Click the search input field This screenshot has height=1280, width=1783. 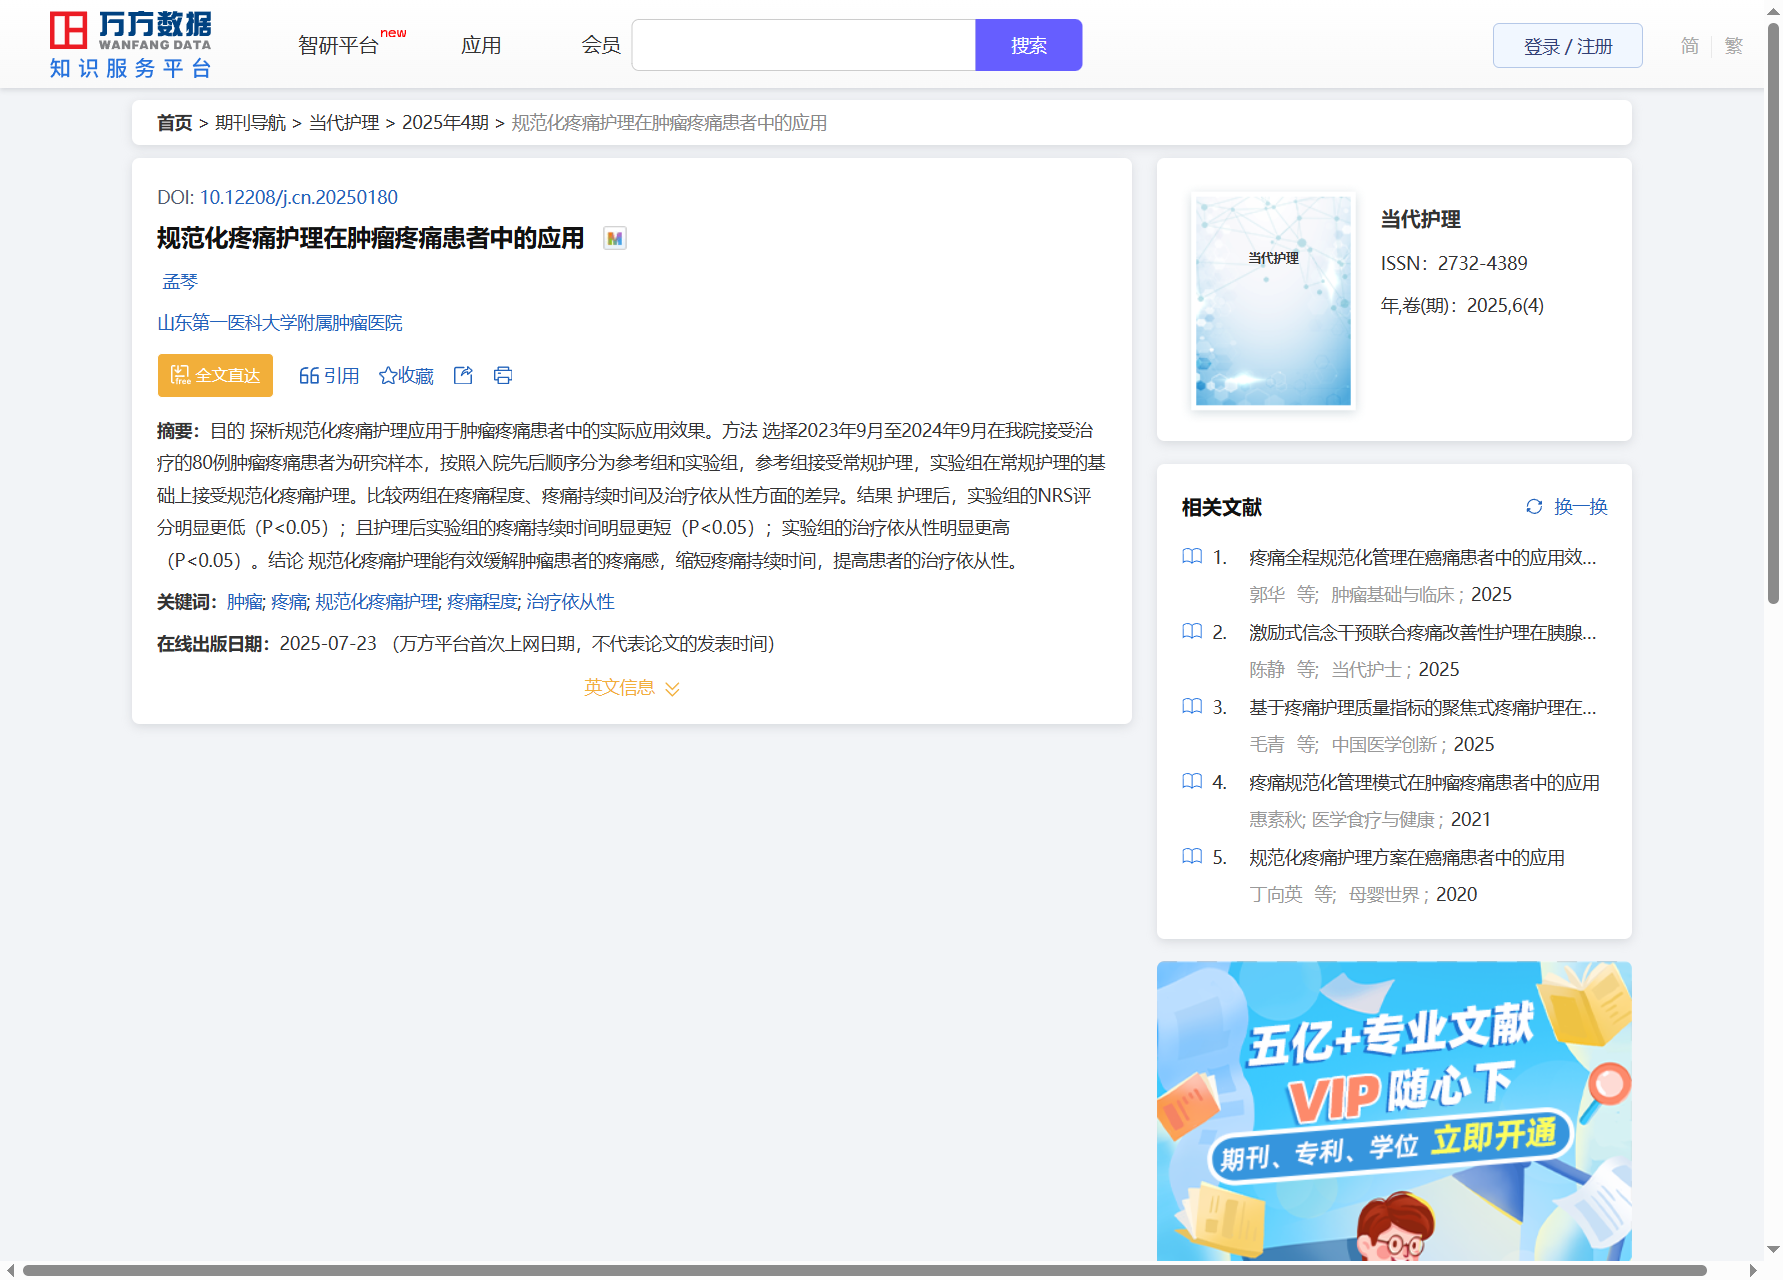[803, 46]
